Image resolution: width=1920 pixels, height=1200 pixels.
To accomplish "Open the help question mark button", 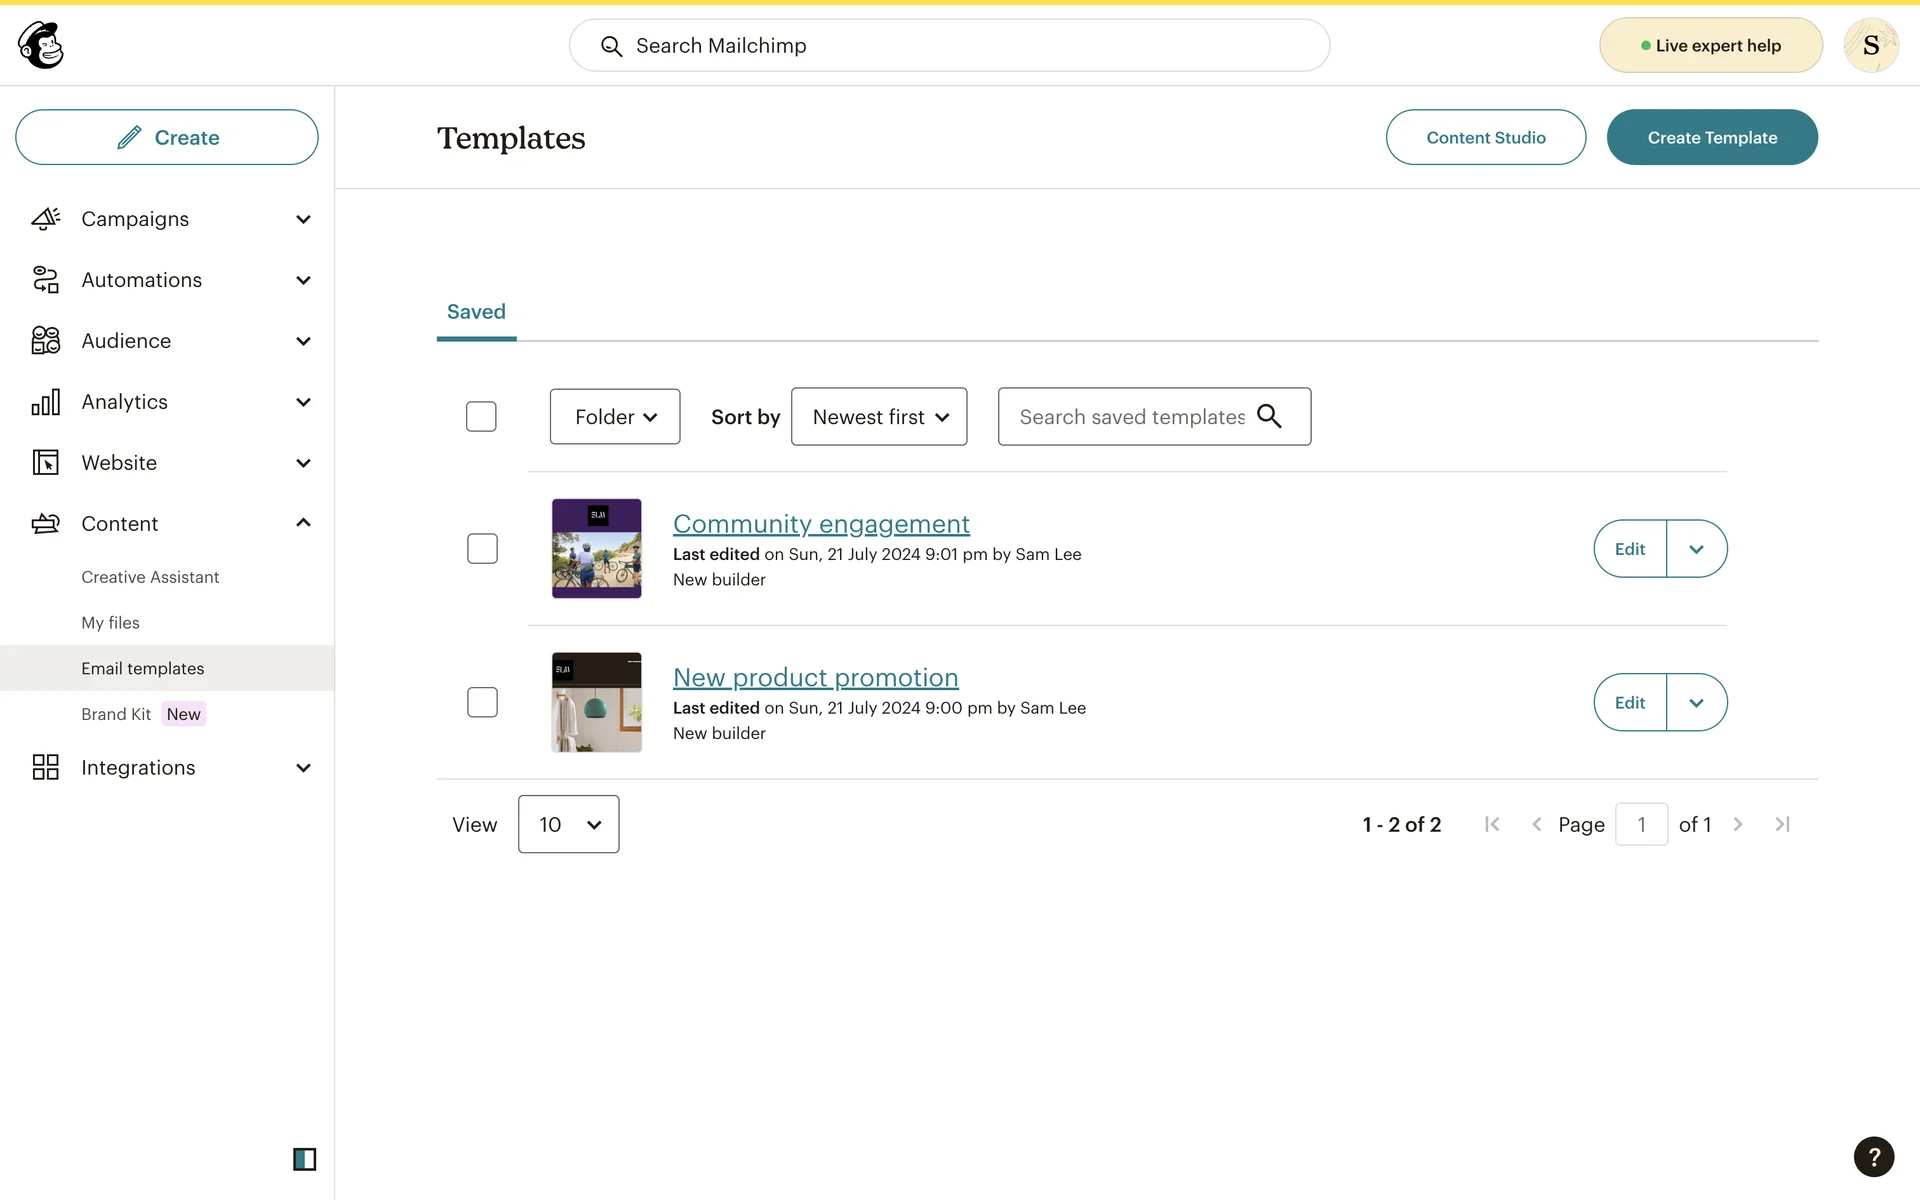I will point(1873,1157).
